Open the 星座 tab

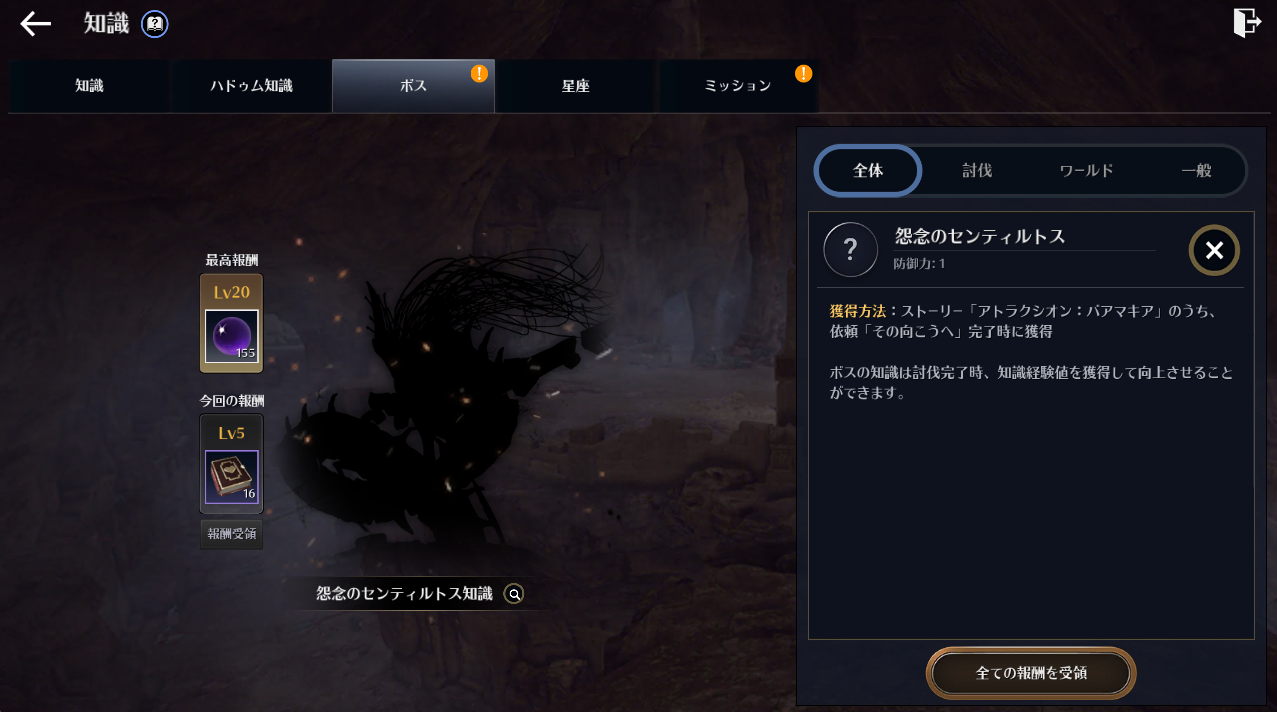pos(575,86)
